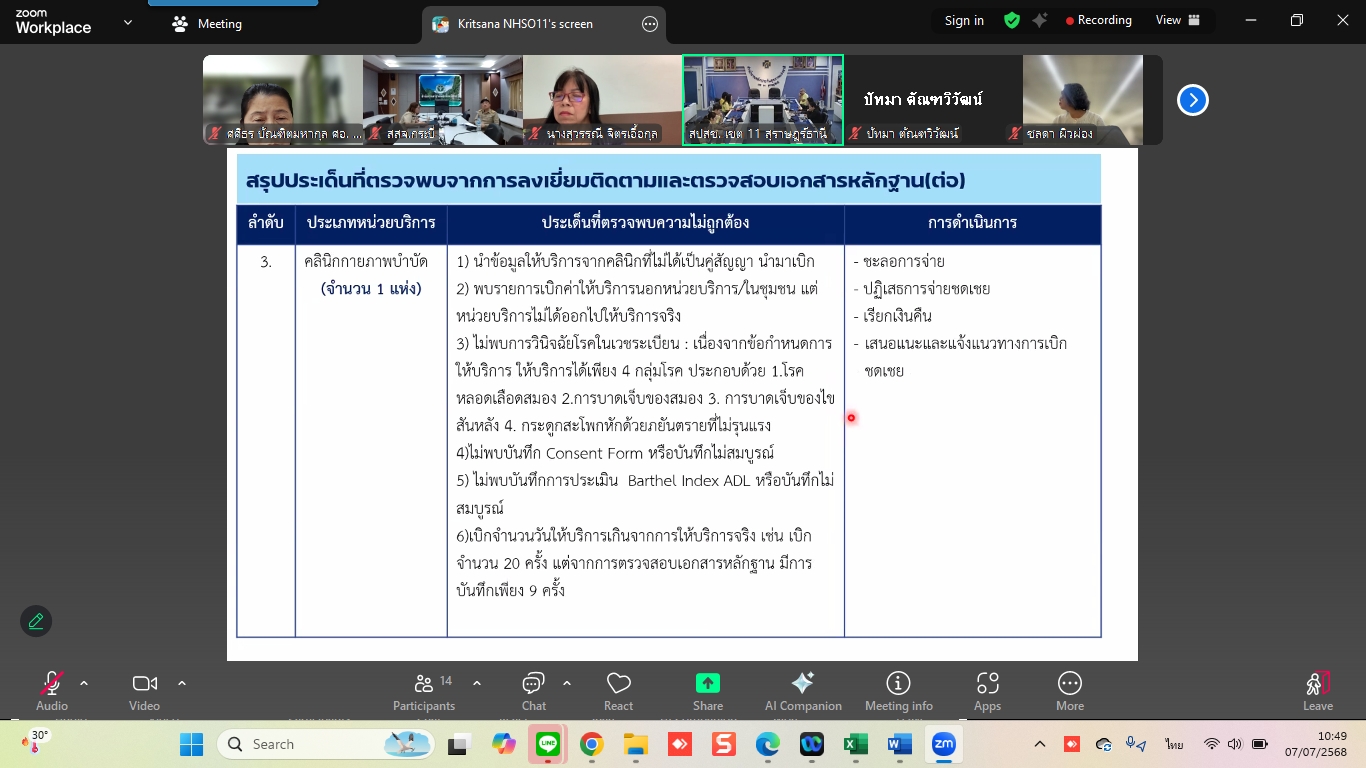Turn on the Video camera

point(144,691)
